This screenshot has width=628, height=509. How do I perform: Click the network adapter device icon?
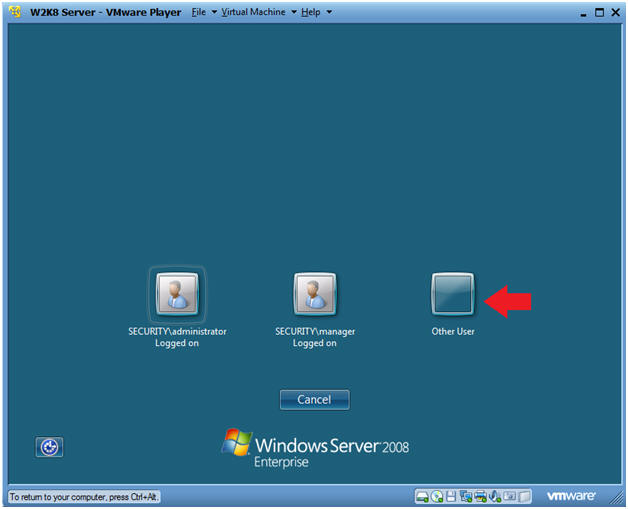(466, 497)
